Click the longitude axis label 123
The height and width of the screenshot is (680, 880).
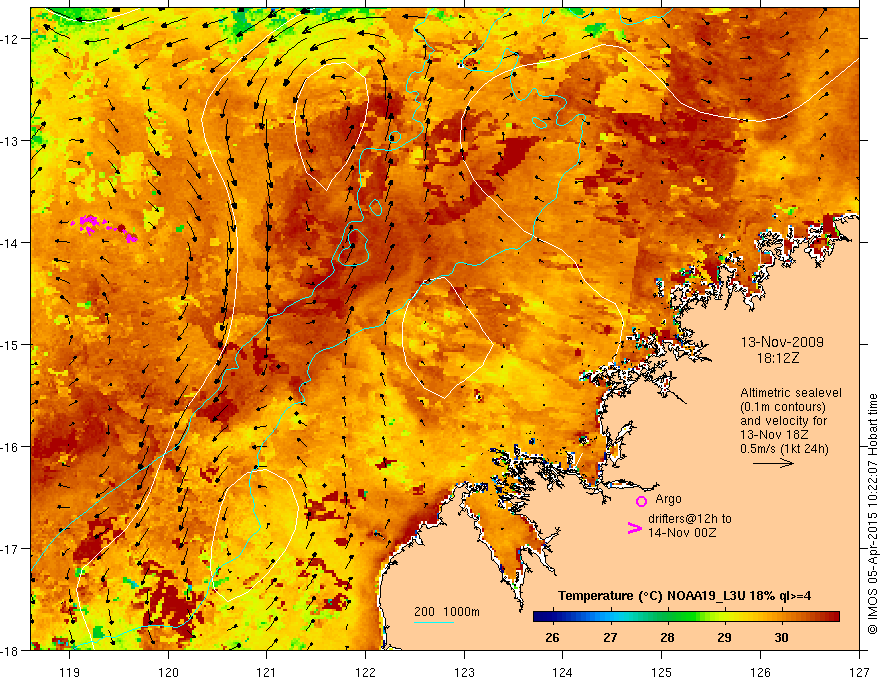464,672
